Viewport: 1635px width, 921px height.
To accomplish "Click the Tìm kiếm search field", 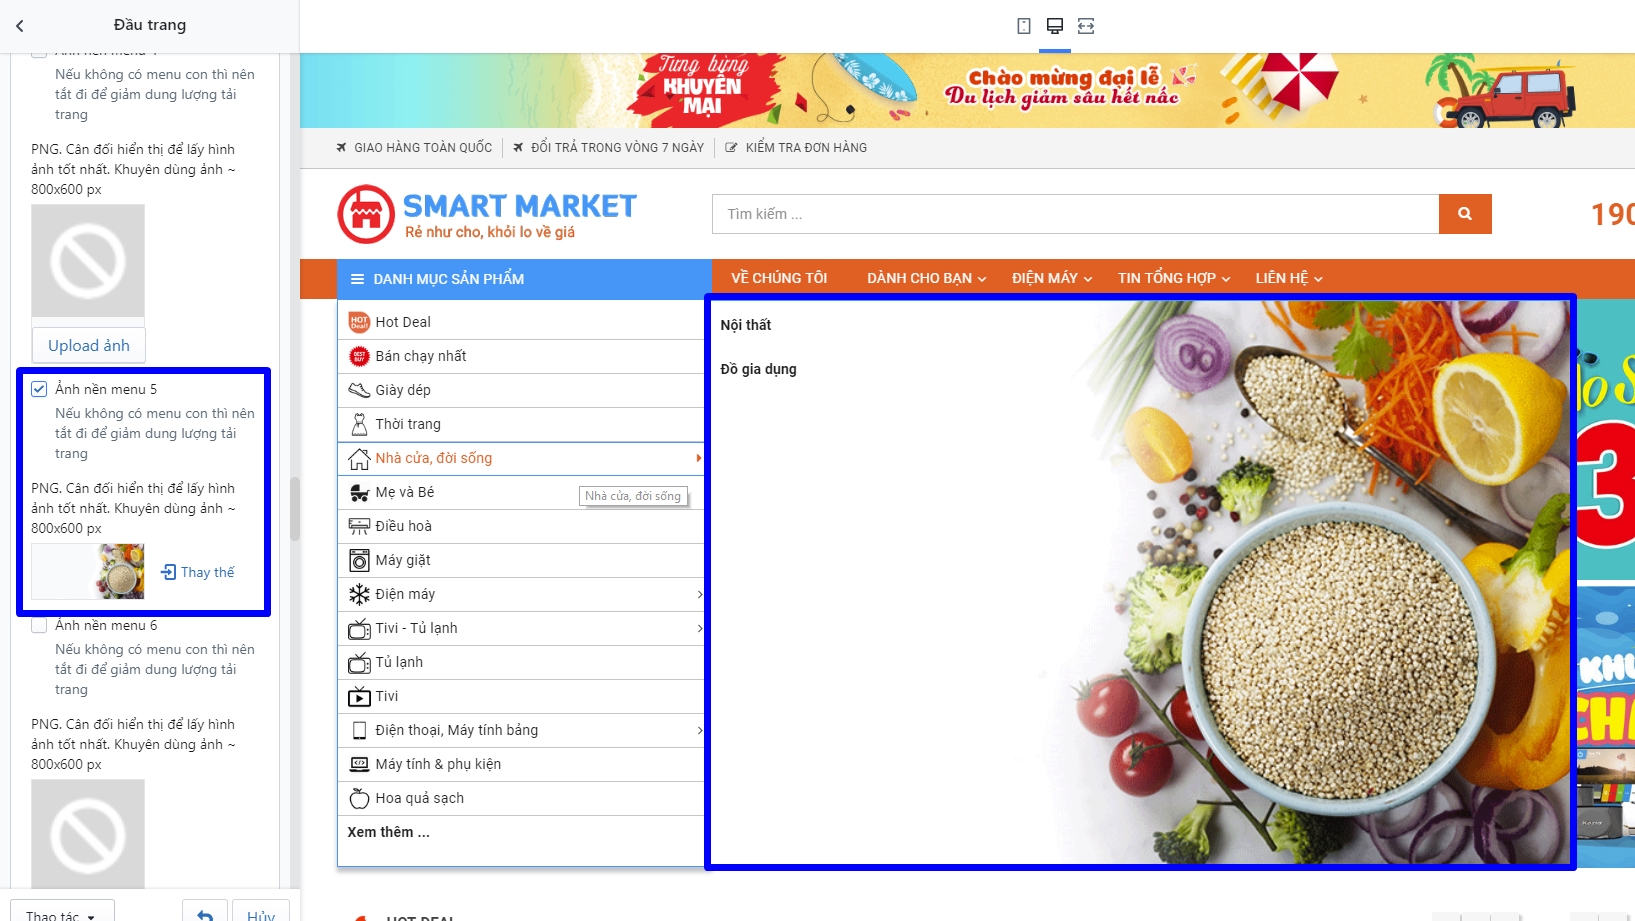I will [x=1075, y=214].
